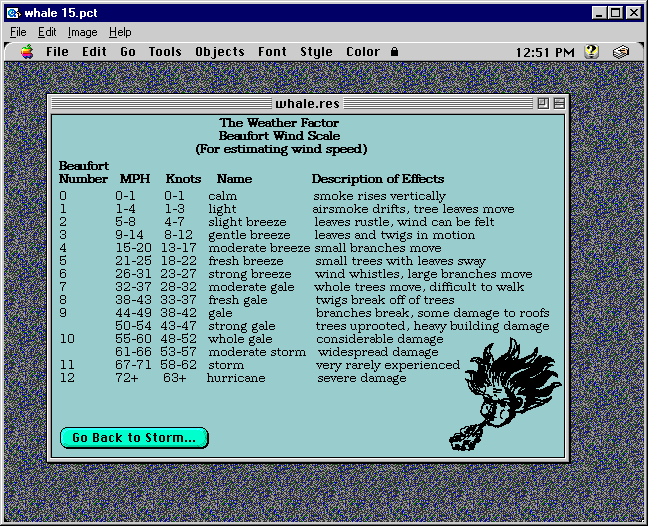Open the Apple menu icon
648x526 pixels.
point(27,52)
